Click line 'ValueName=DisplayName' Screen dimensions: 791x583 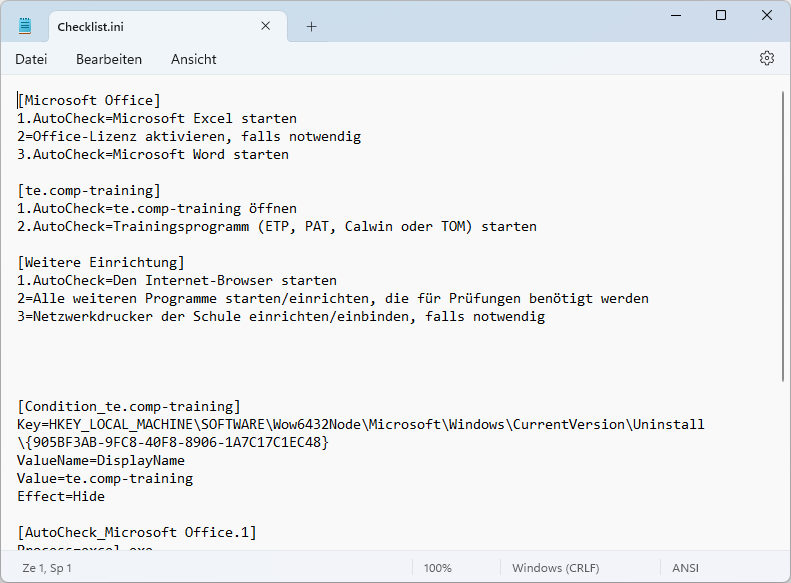pos(101,460)
